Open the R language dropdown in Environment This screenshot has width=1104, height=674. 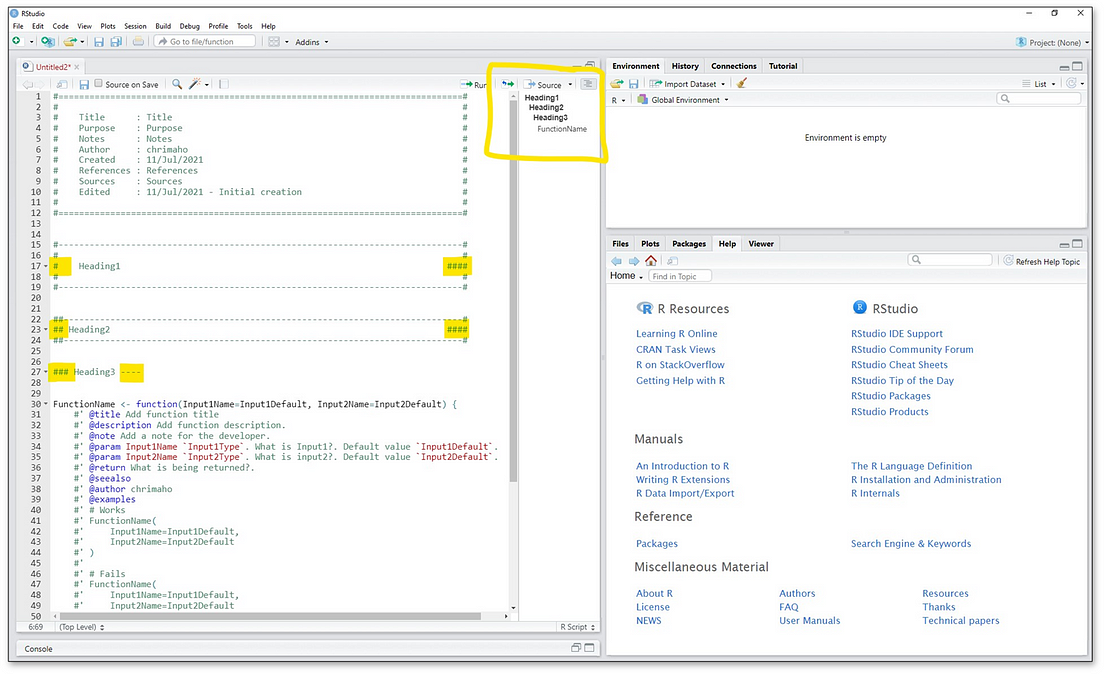pos(618,101)
